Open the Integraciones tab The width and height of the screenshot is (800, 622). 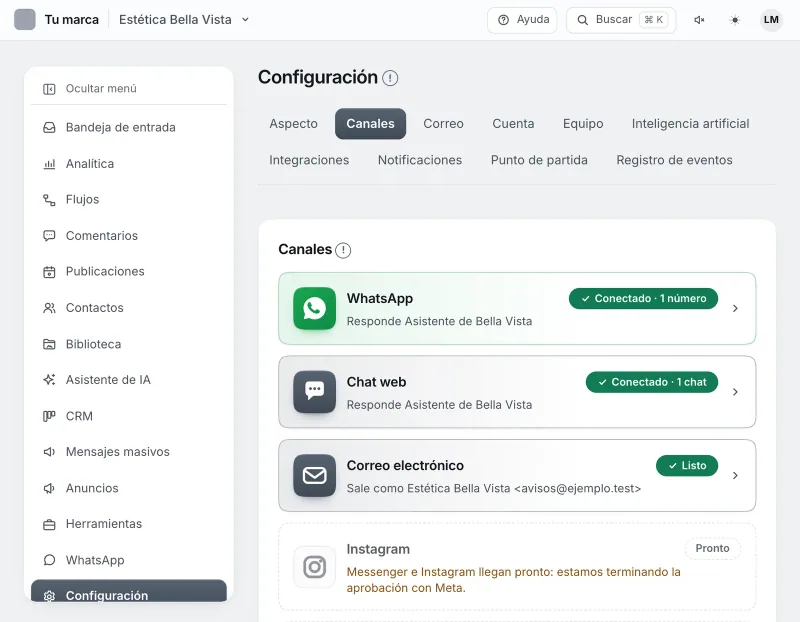[x=309, y=160]
